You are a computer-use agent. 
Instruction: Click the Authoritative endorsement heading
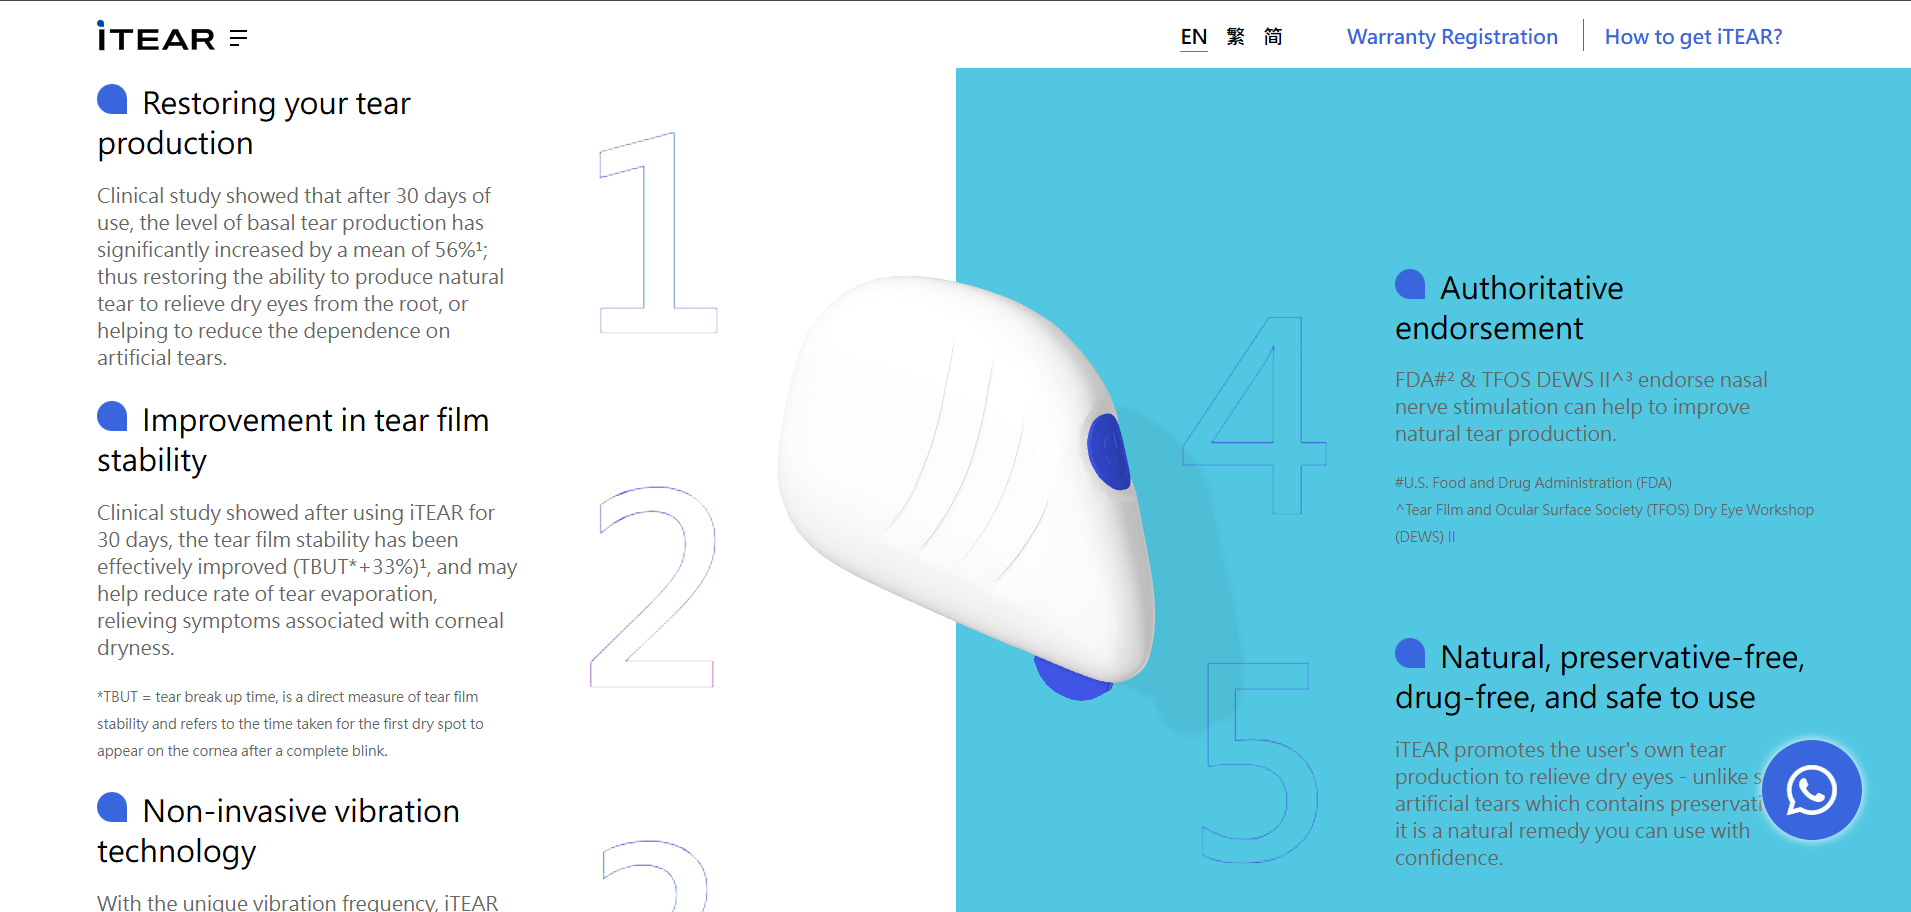coord(1509,308)
